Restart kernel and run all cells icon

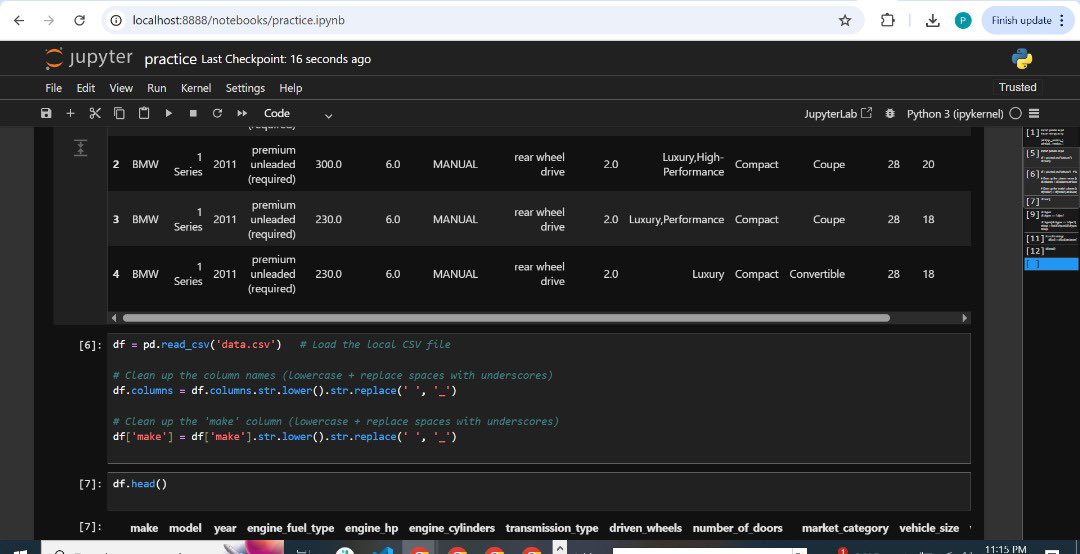click(242, 114)
